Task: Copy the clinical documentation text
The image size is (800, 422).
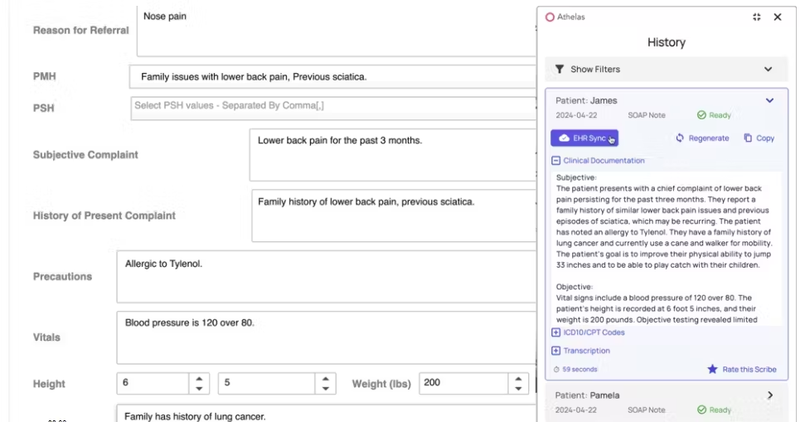Action: pyautogui.click(x=759, y=138)
